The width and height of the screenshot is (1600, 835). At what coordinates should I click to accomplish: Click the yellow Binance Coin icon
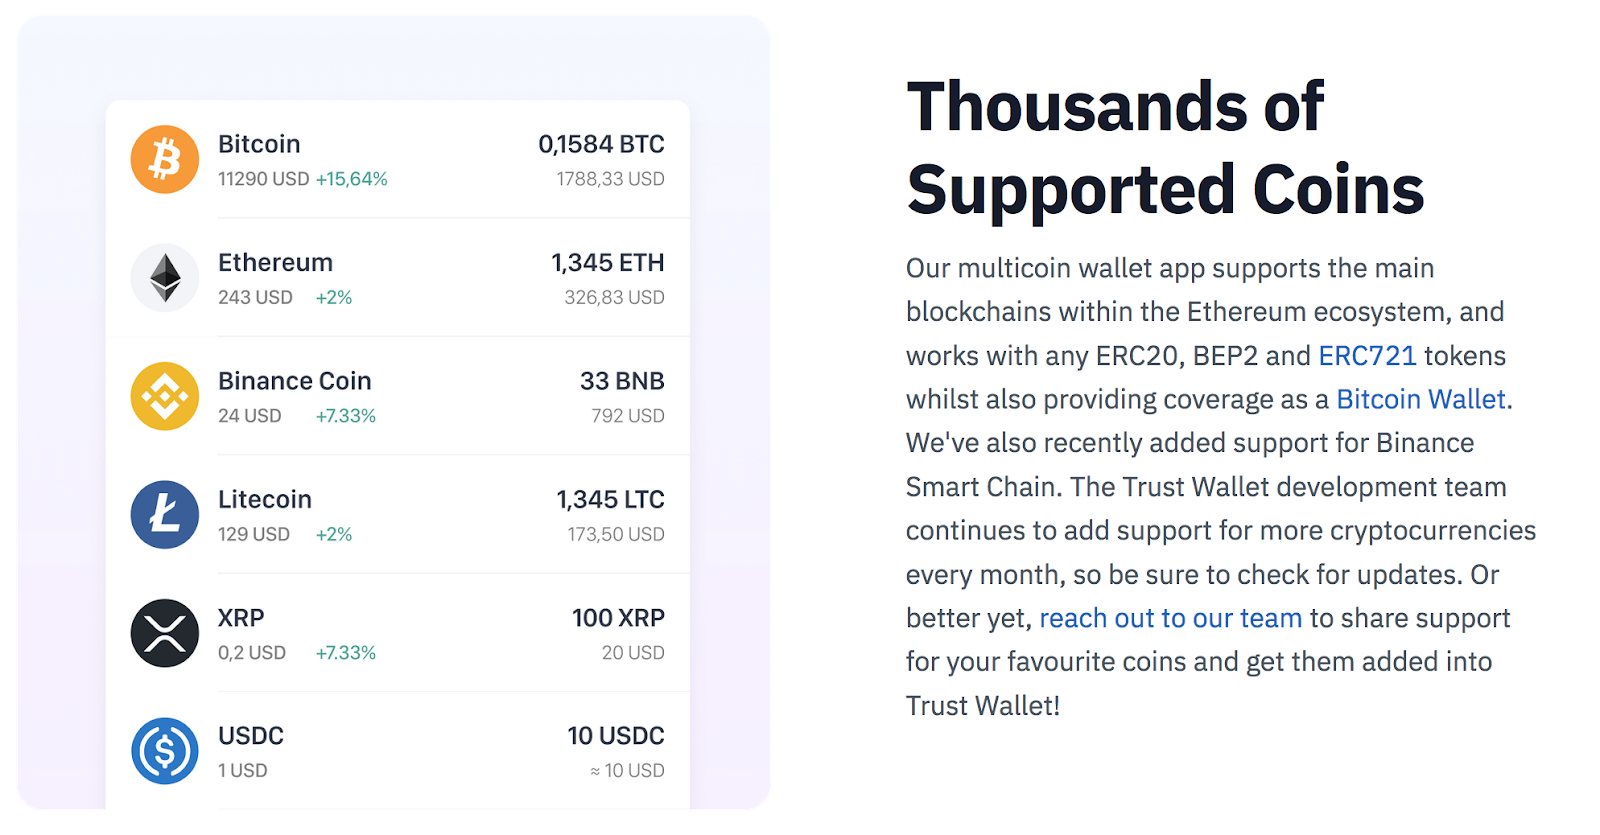tap(165, 397)
